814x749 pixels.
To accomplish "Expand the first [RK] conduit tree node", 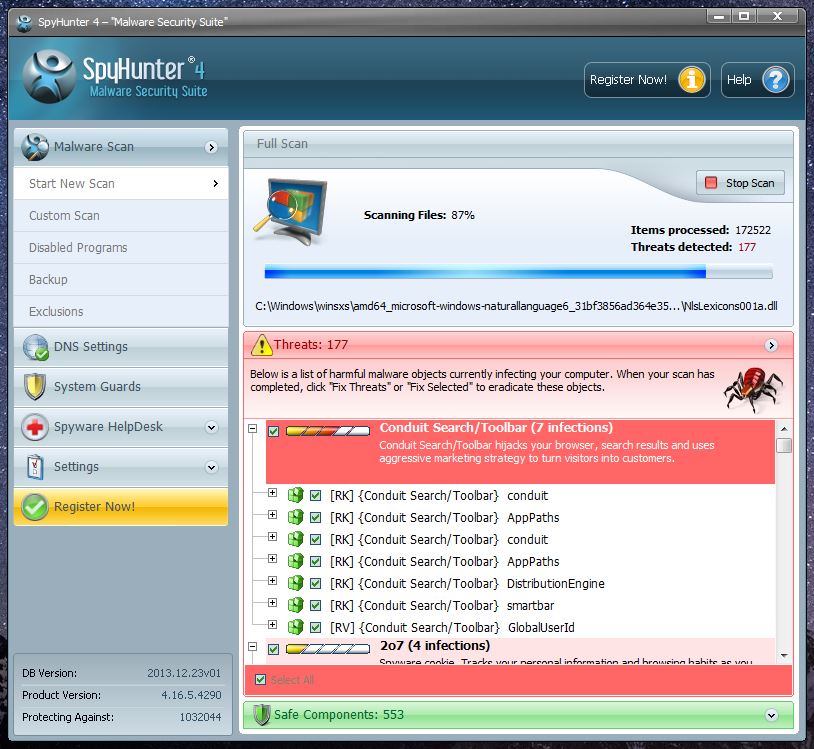I will pyautogui.click(x=273, y=493).
